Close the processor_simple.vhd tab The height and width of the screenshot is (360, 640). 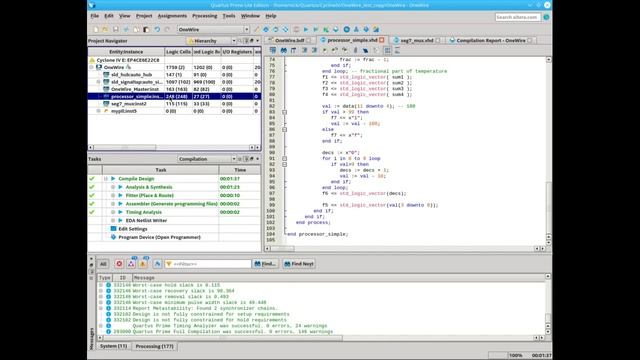click(382, 40)
